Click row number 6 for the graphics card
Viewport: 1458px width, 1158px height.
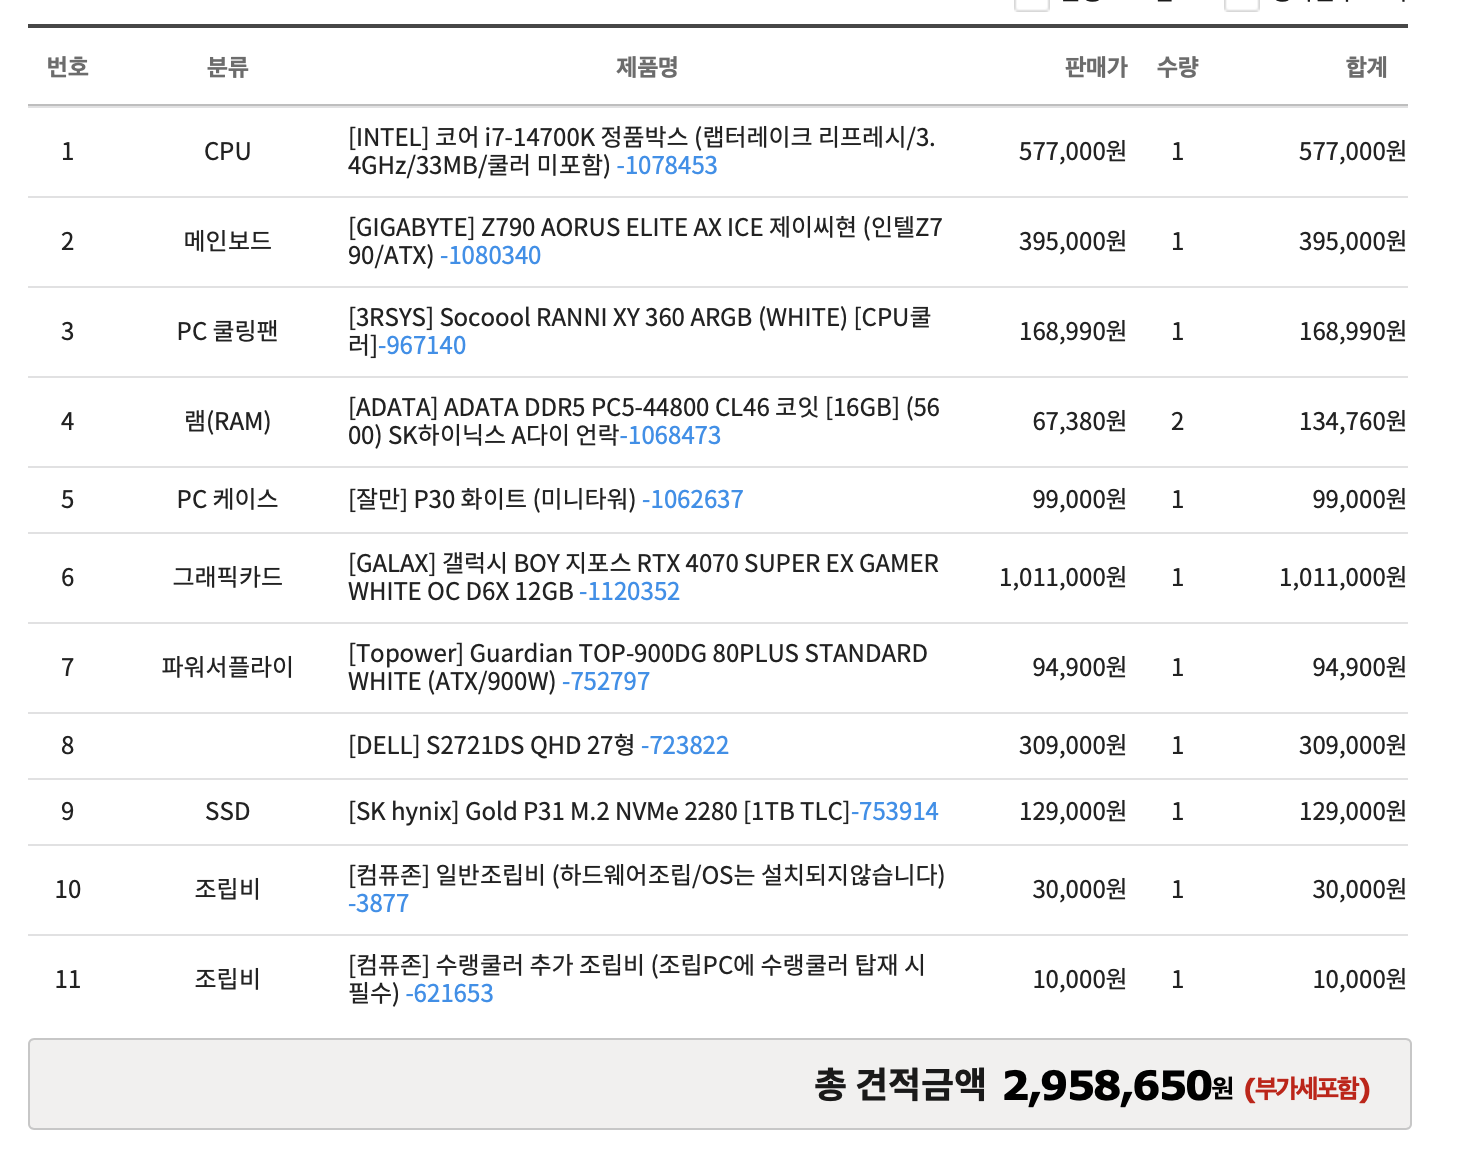pos(68,578)
